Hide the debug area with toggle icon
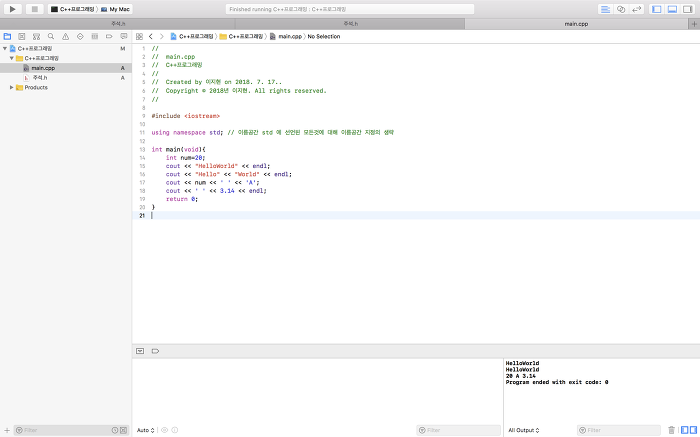This screenshot has width=700, height=437. point(140,351)
